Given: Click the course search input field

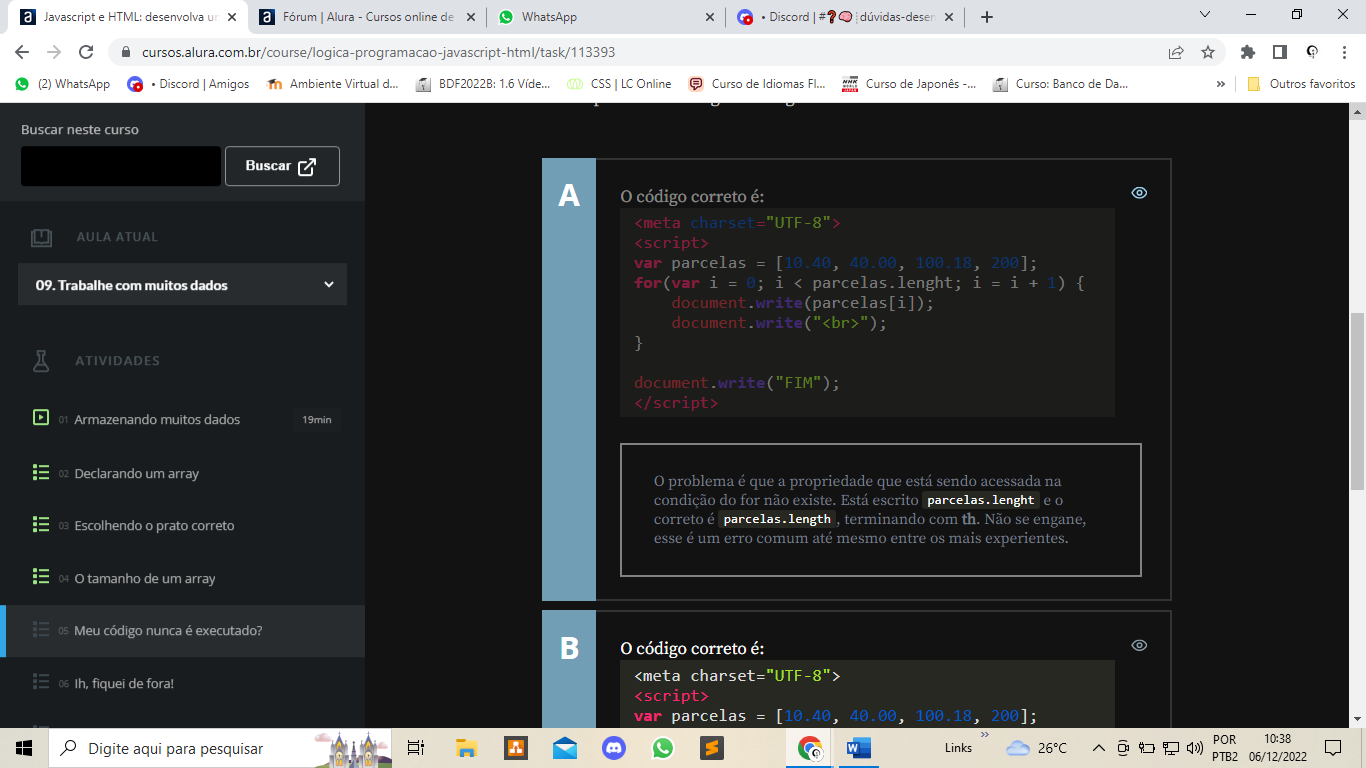Looking at the screenshot, I should [x=121, y=166].
